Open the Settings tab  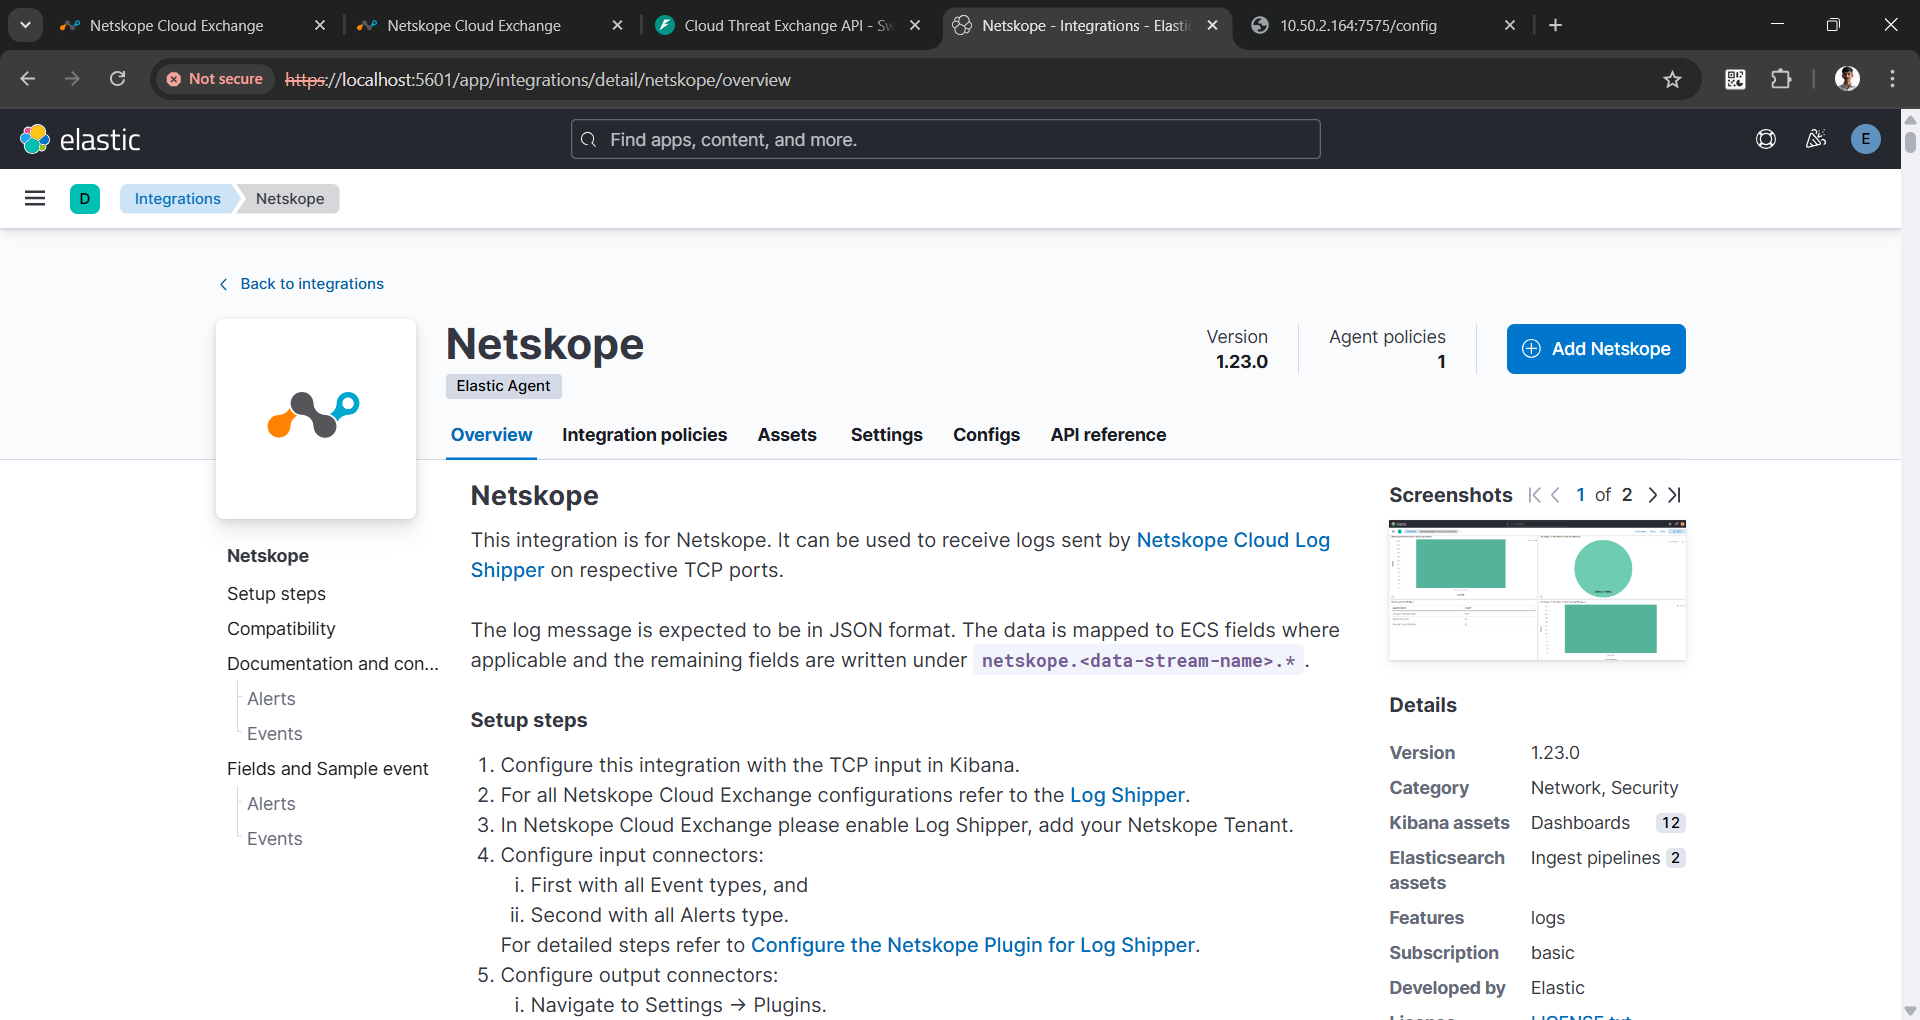(886, 435)
